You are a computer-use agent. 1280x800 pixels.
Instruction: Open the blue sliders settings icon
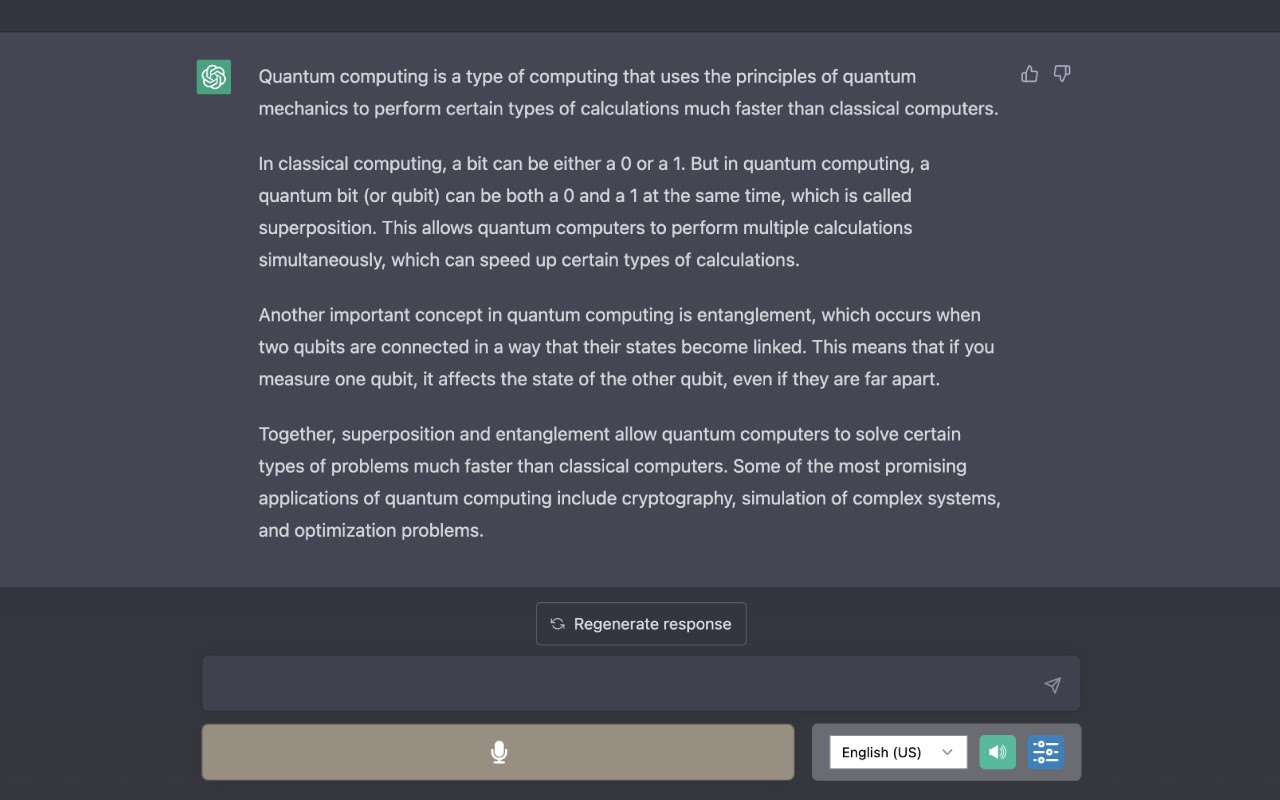point(1046,752)
